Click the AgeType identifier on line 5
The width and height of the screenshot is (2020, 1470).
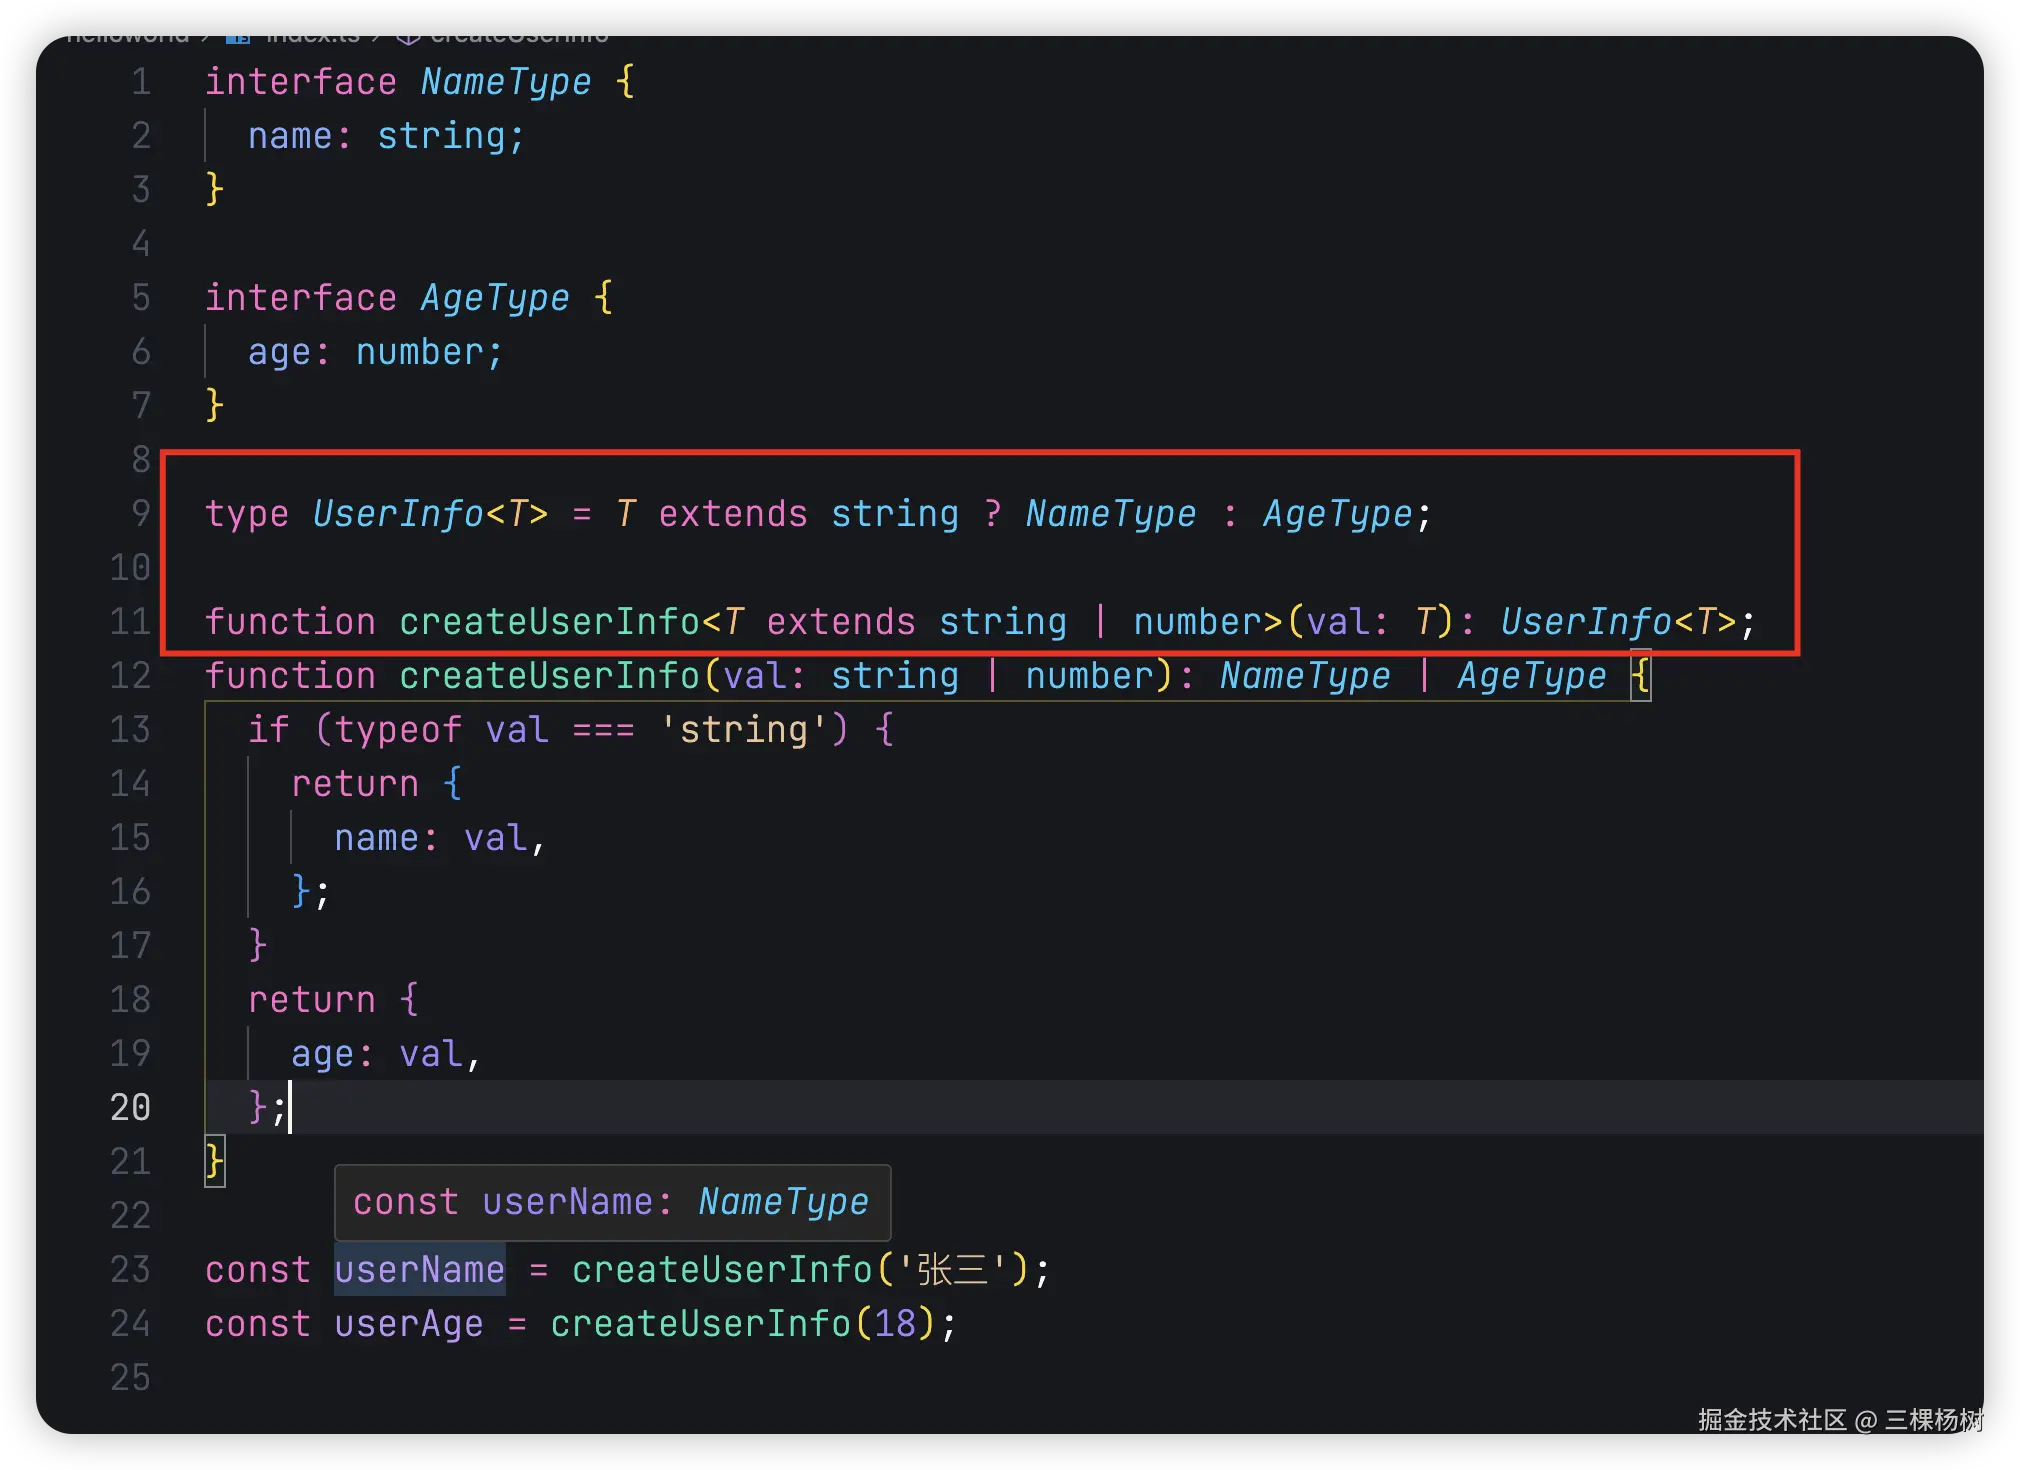click(494, 297)
